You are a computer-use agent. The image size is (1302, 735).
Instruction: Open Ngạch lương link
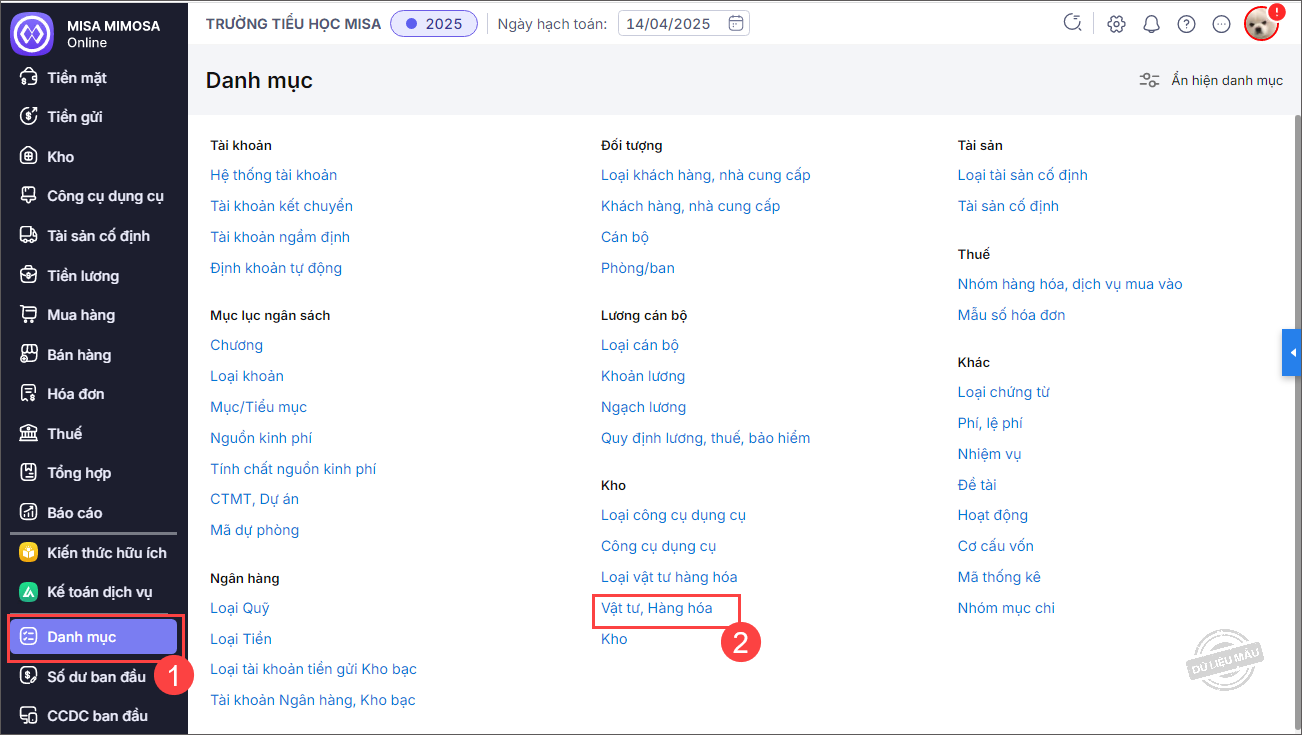[x=644, y=407]
